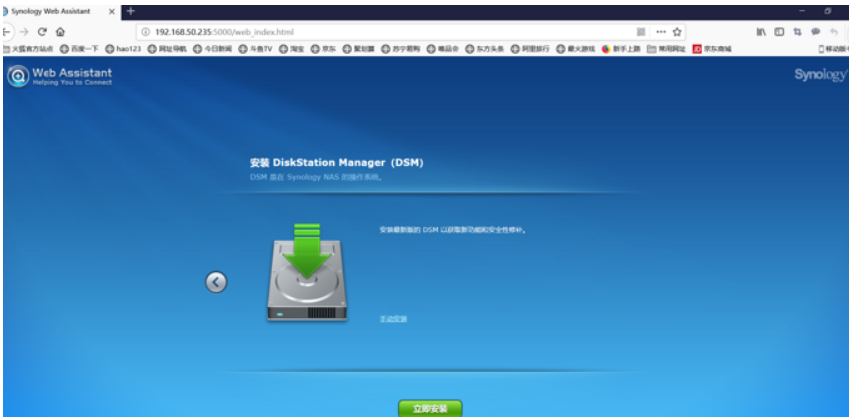Go to the browser home page icon

(x=60, y=32)
